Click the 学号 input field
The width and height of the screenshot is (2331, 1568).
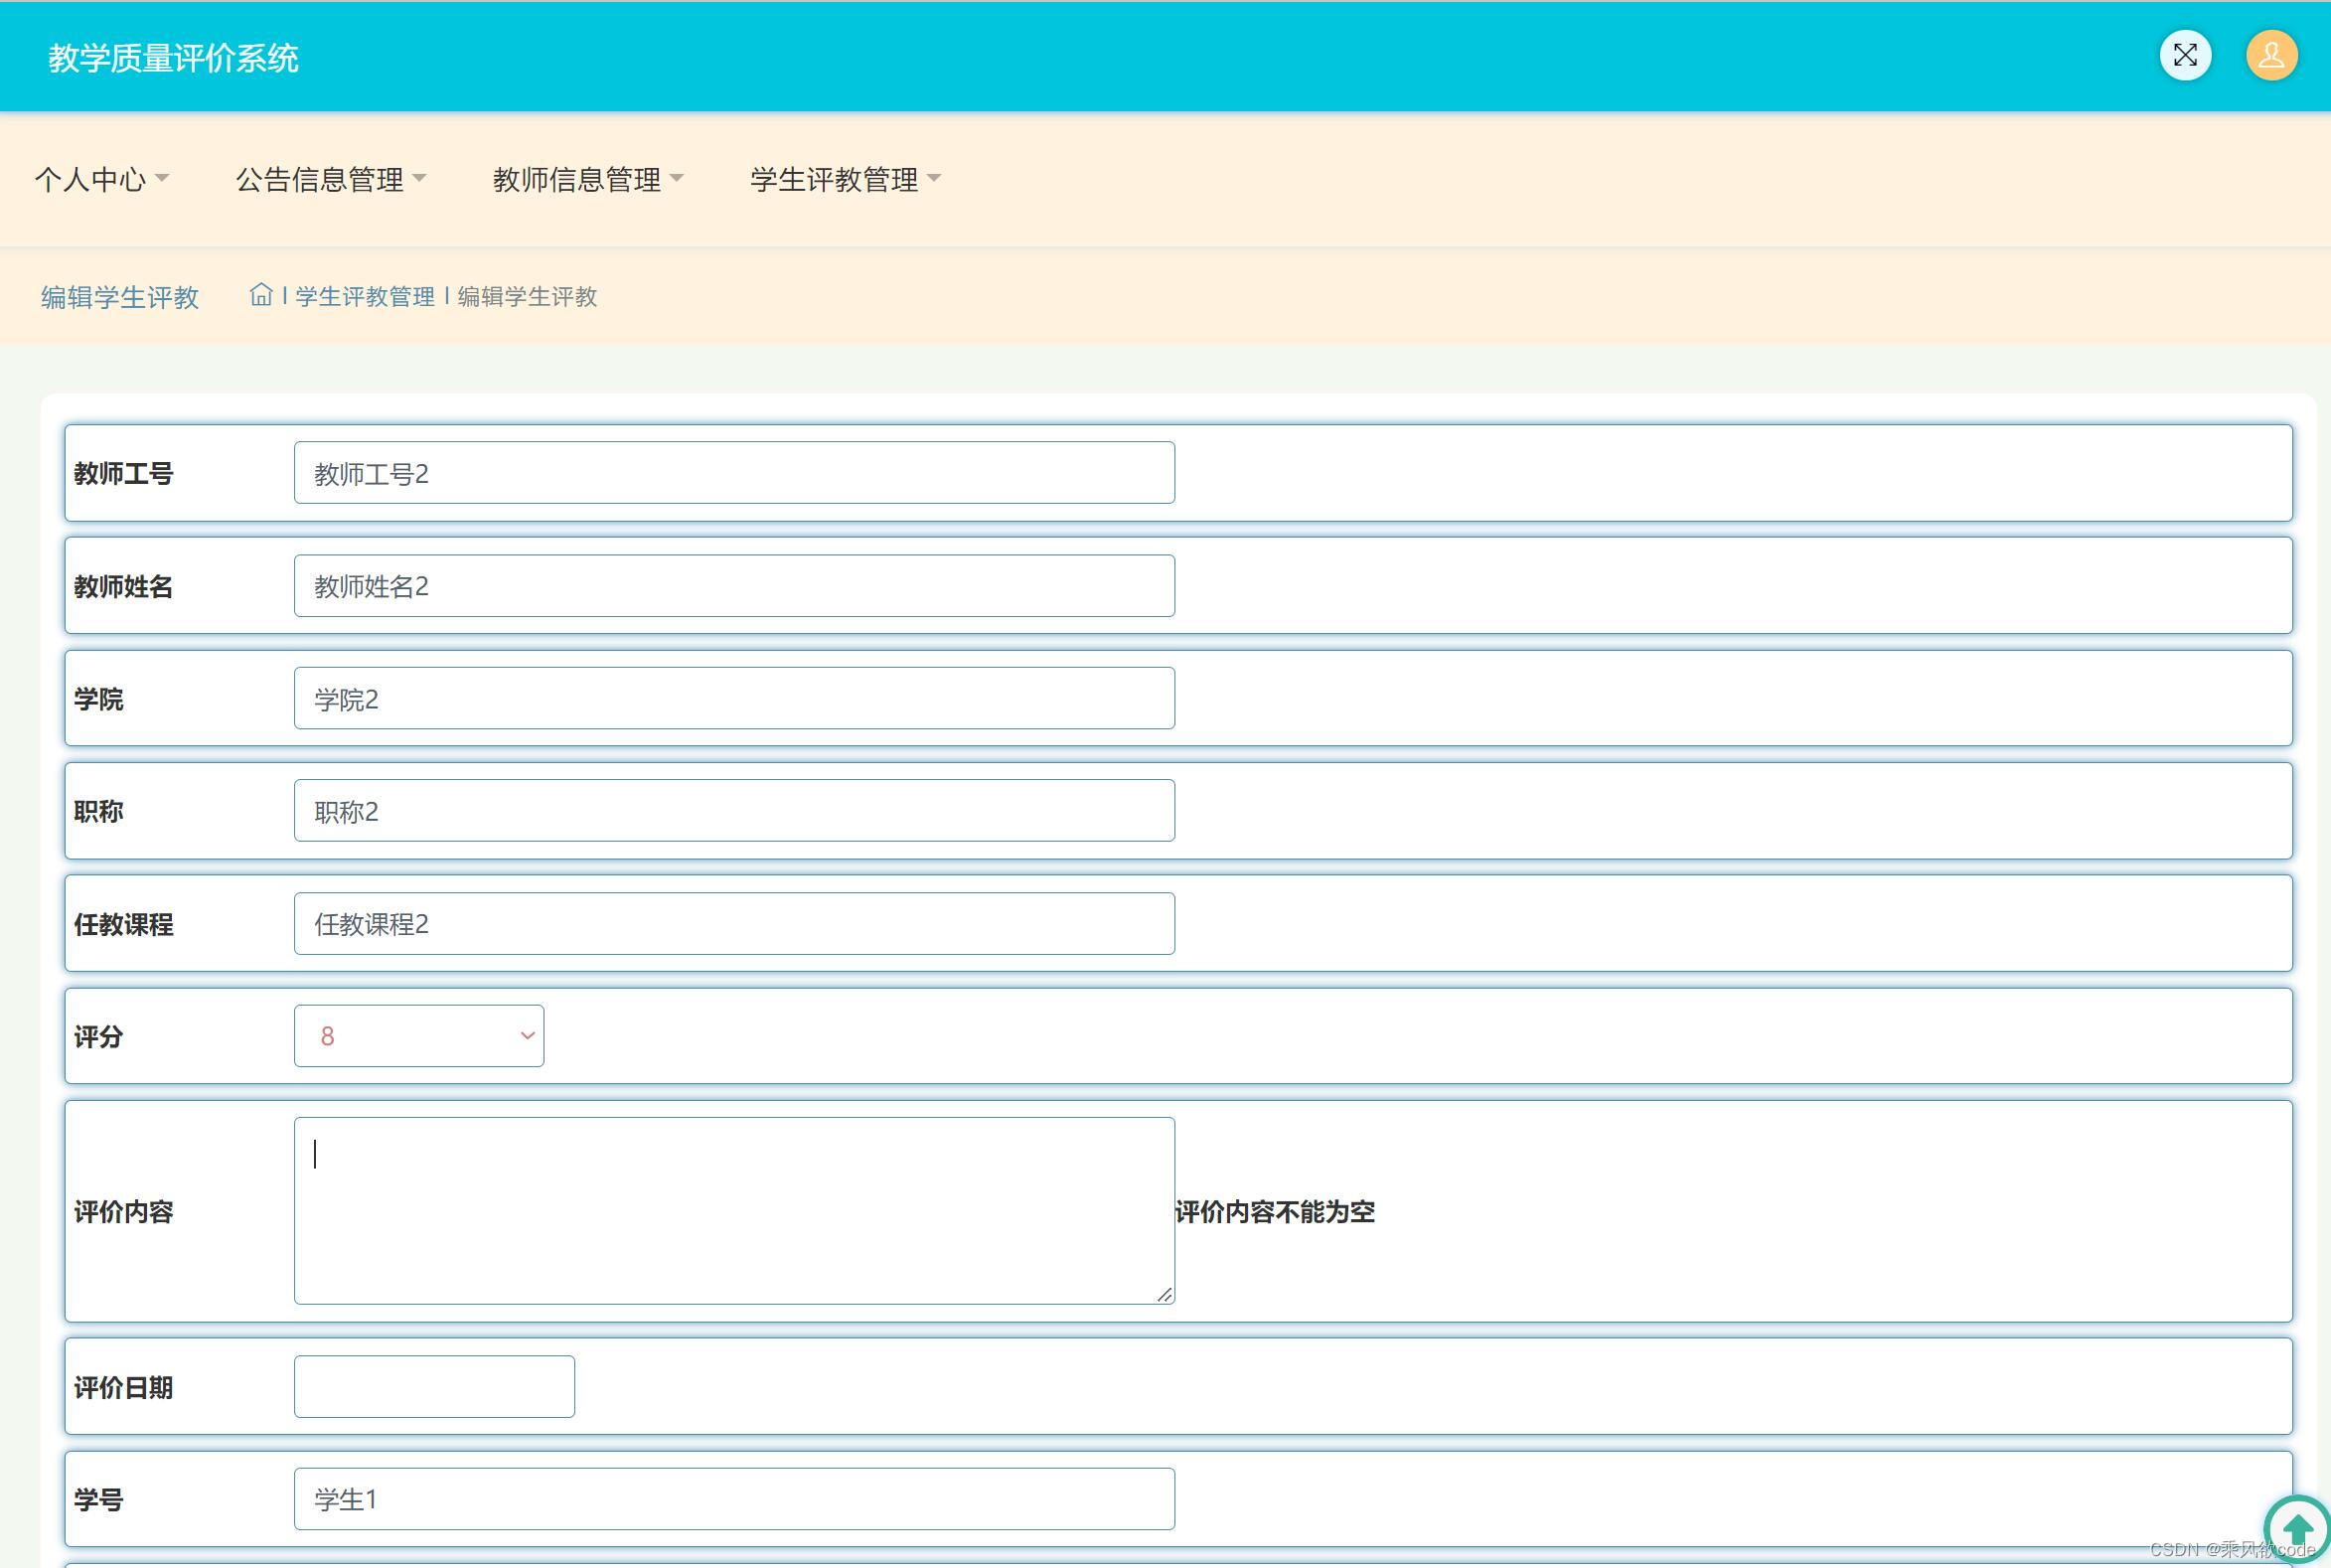point(734,1499)
